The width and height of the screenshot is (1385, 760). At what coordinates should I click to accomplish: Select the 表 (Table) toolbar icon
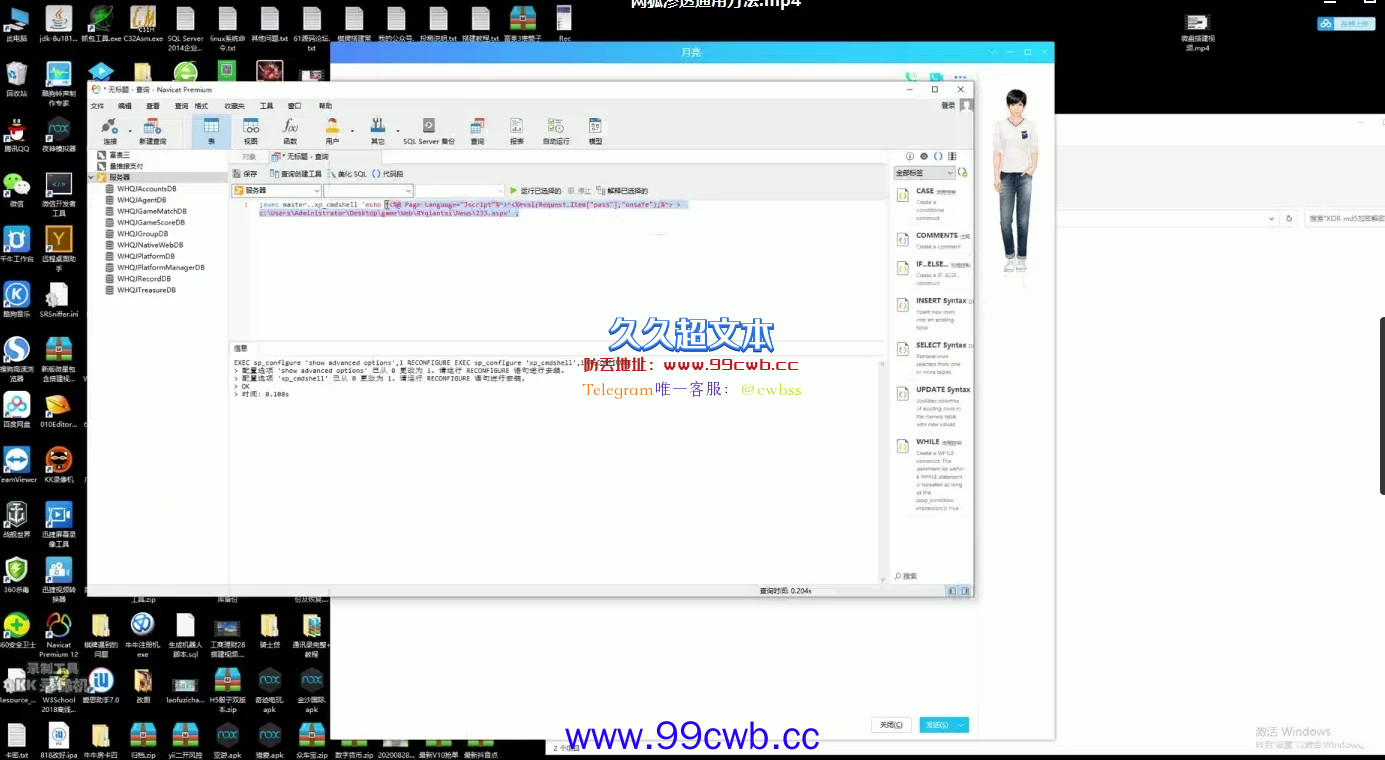click(x=211, y=131)
